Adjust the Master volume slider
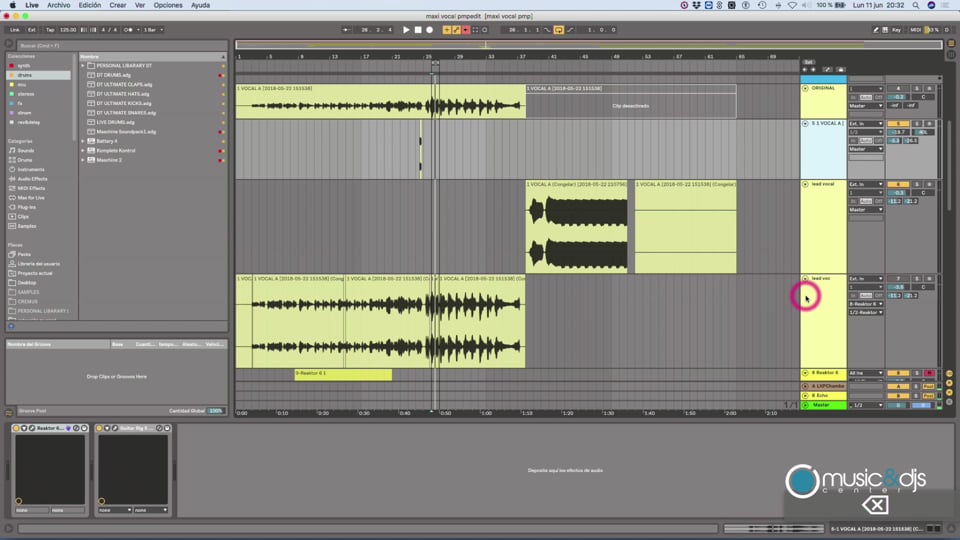 (x=898, y=405)
